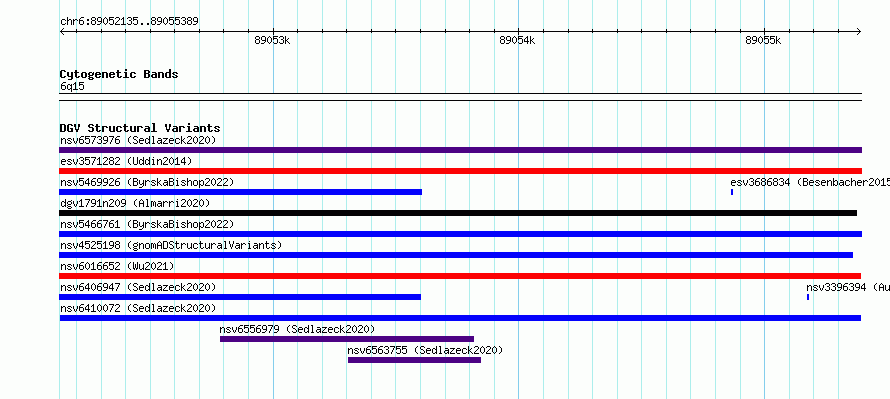Select the blue nsv5469926 variant bar

[x=241, y=192]
